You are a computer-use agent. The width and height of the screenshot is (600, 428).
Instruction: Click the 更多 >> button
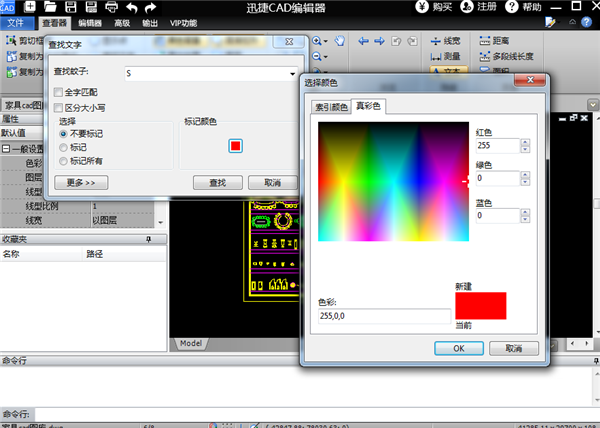[81, 182]
